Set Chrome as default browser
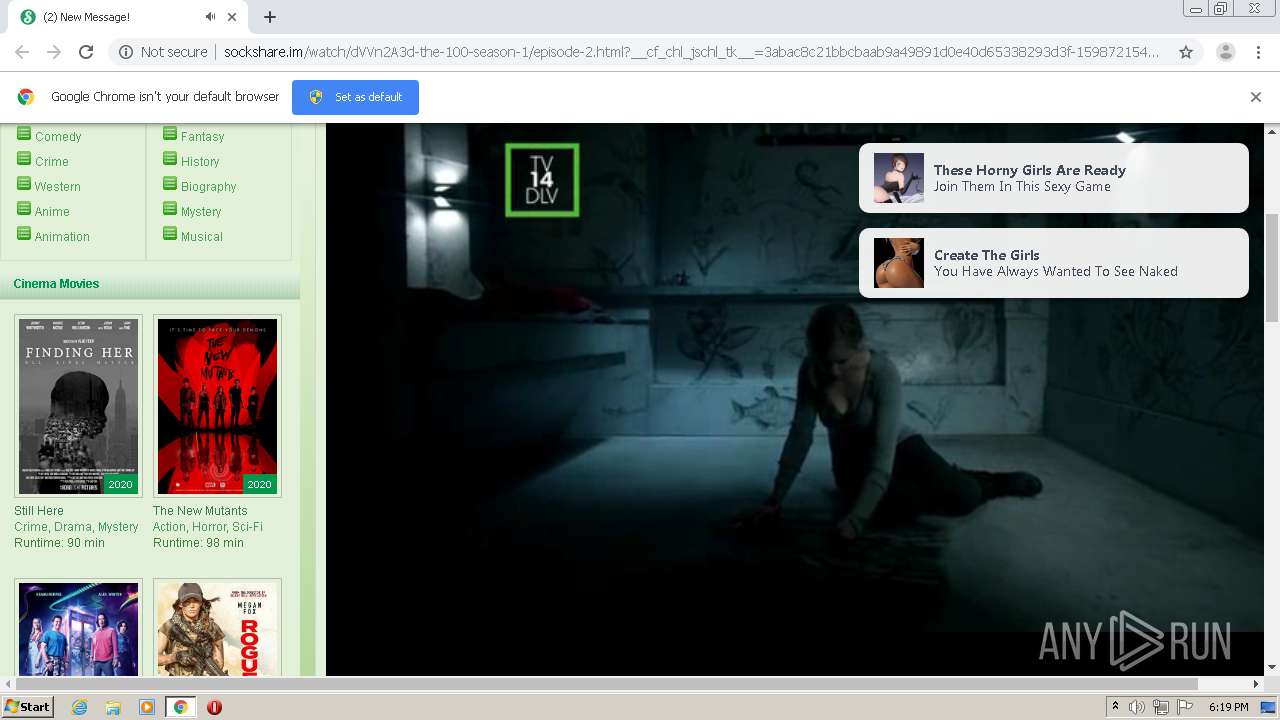Image resolution: width=1280 pixels, height=720 pixels. click(x=355, y=97)
